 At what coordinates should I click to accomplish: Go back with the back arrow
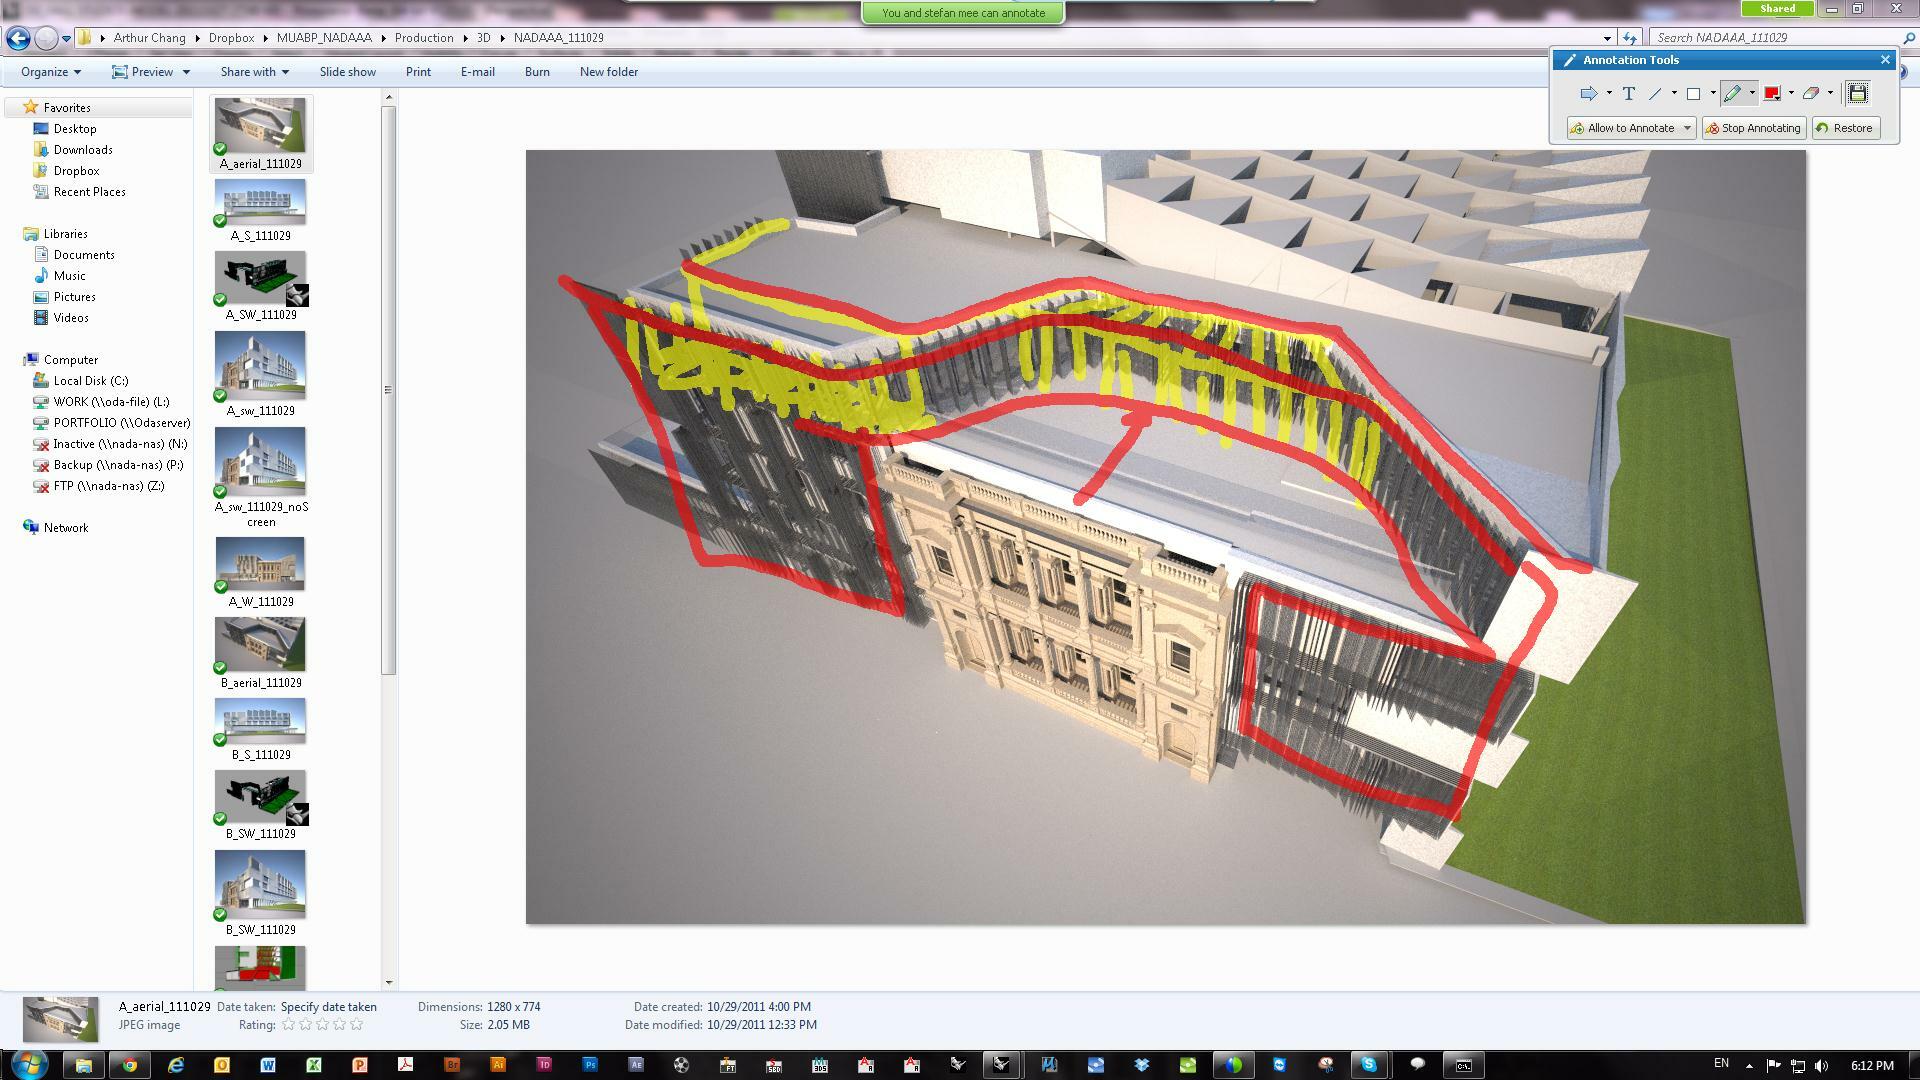18,38
